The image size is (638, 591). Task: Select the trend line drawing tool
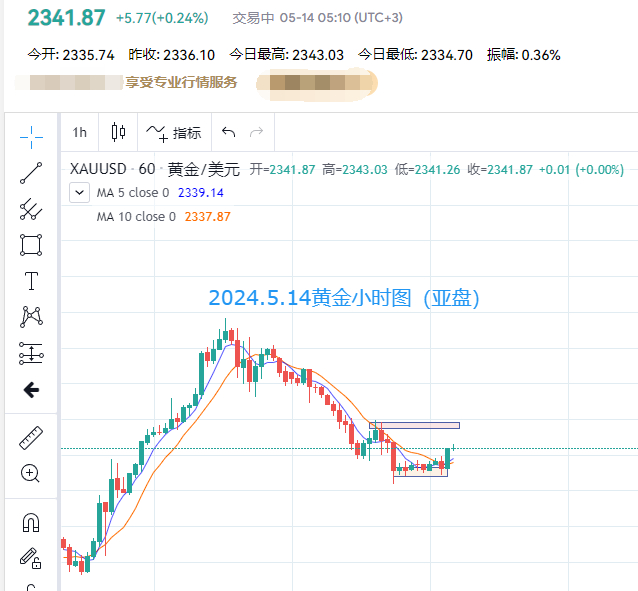click(x=31, y=173)
